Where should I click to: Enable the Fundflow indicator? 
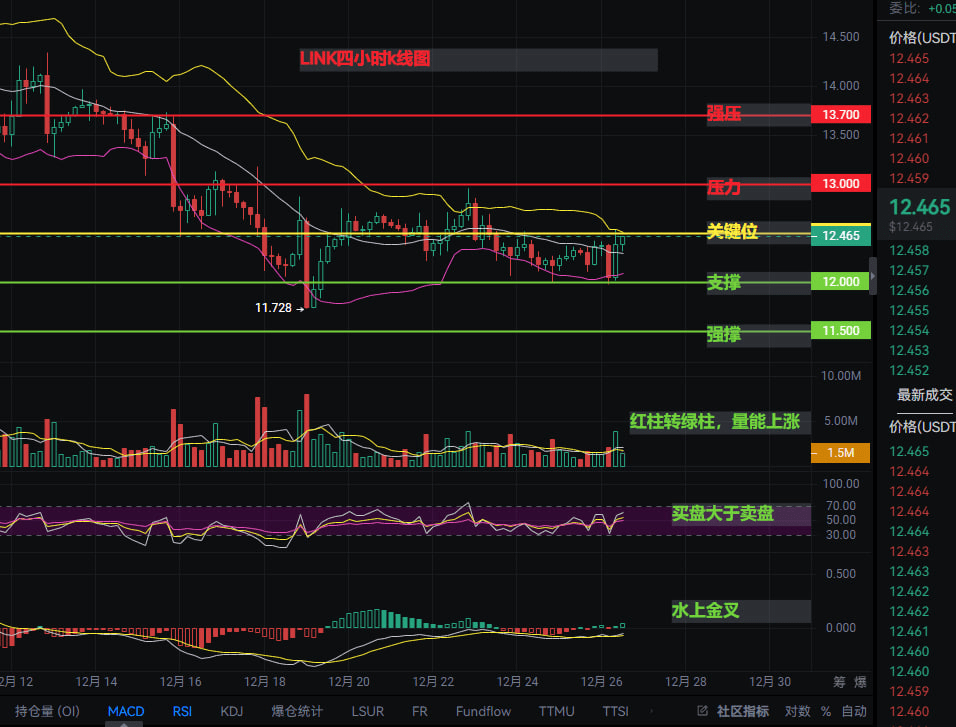coord(483,711)
